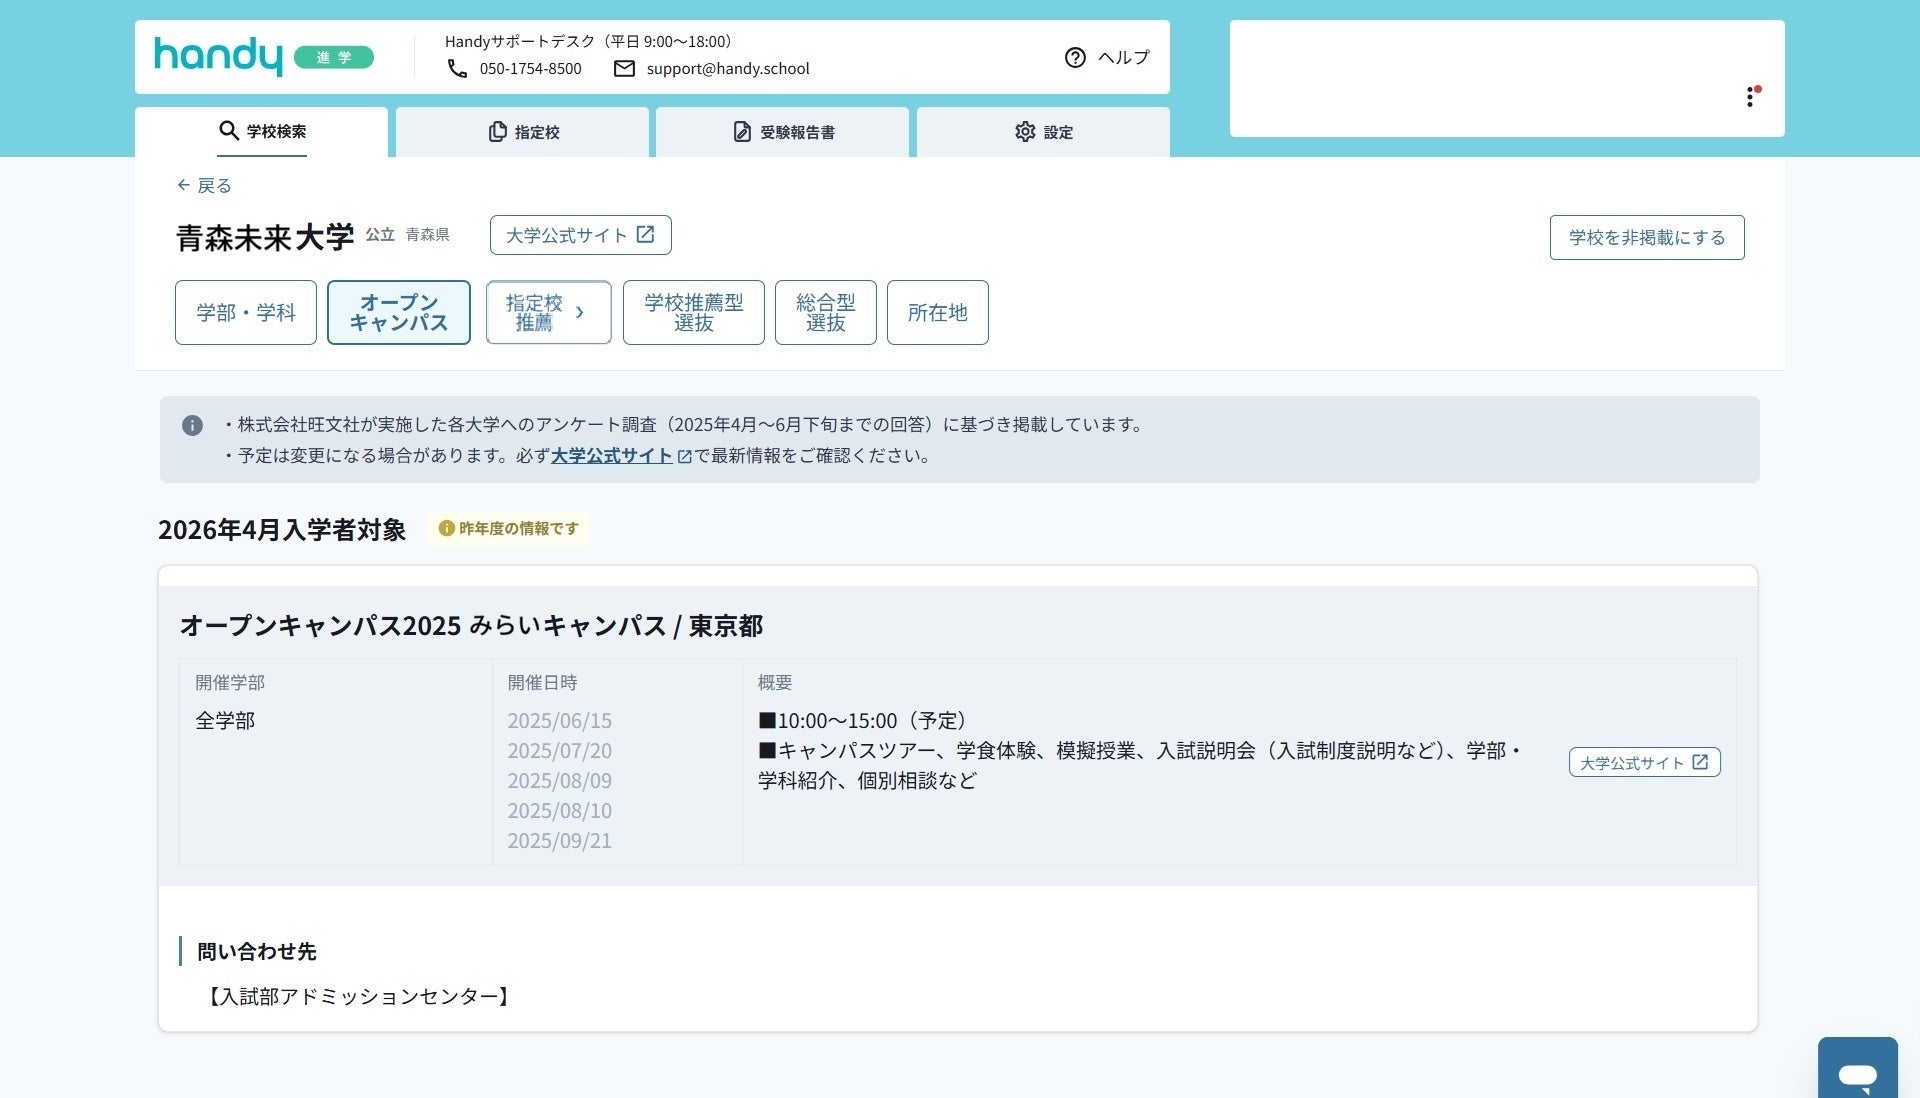
Task: Select the 学部・学科 section button
Action: coord(246,313)
